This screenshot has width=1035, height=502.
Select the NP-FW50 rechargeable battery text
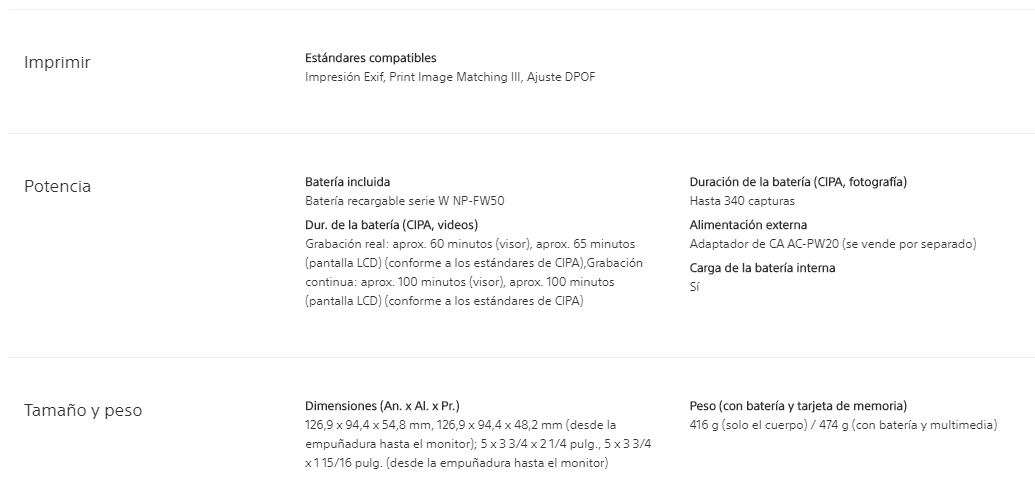pyautogui.click(x=404, y=201)
